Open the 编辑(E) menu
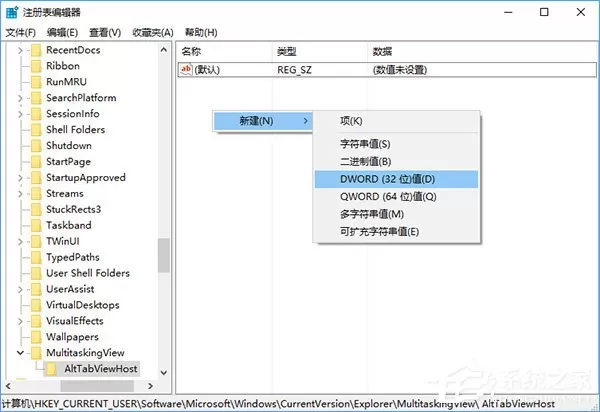 (x=62, y=33)
